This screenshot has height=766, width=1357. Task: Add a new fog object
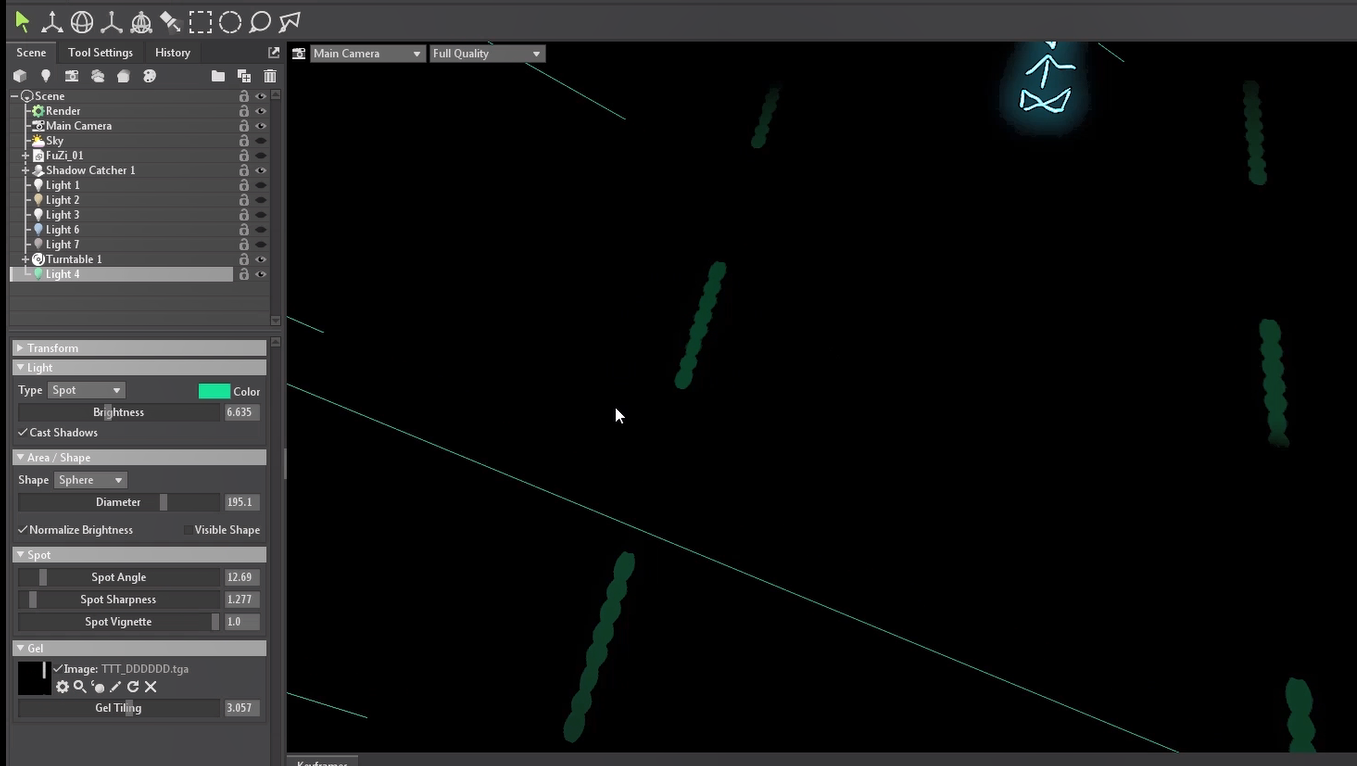point(97,76)
